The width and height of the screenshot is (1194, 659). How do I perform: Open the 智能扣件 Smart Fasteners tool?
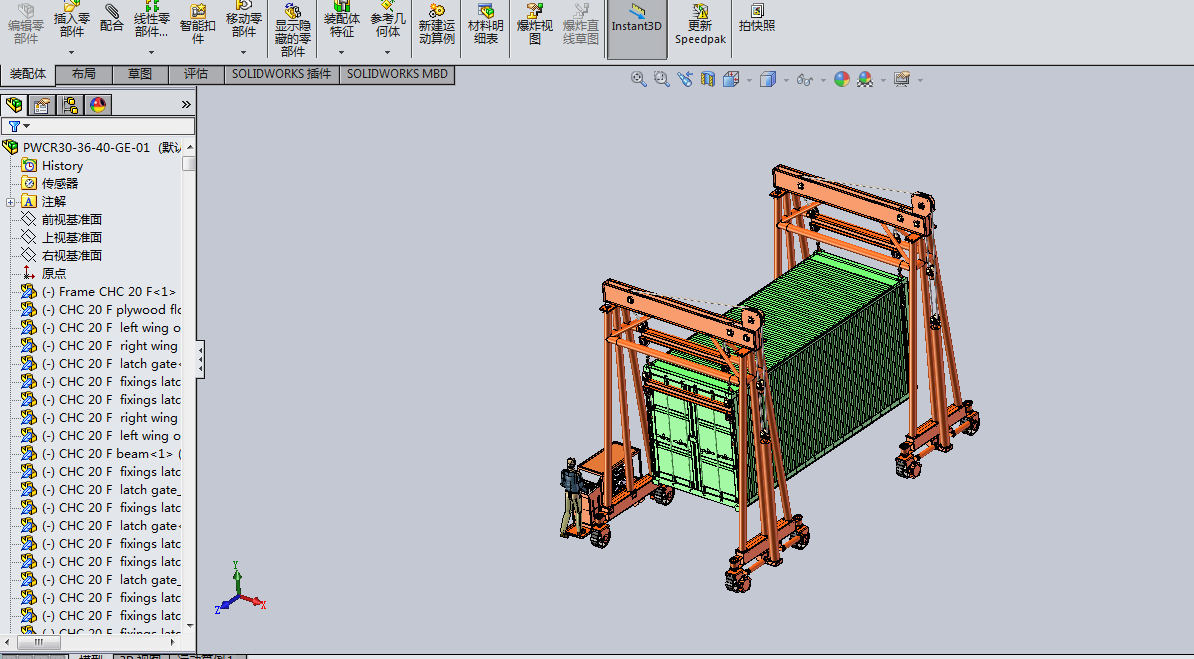pyautogui.click(x=197, y=24)
